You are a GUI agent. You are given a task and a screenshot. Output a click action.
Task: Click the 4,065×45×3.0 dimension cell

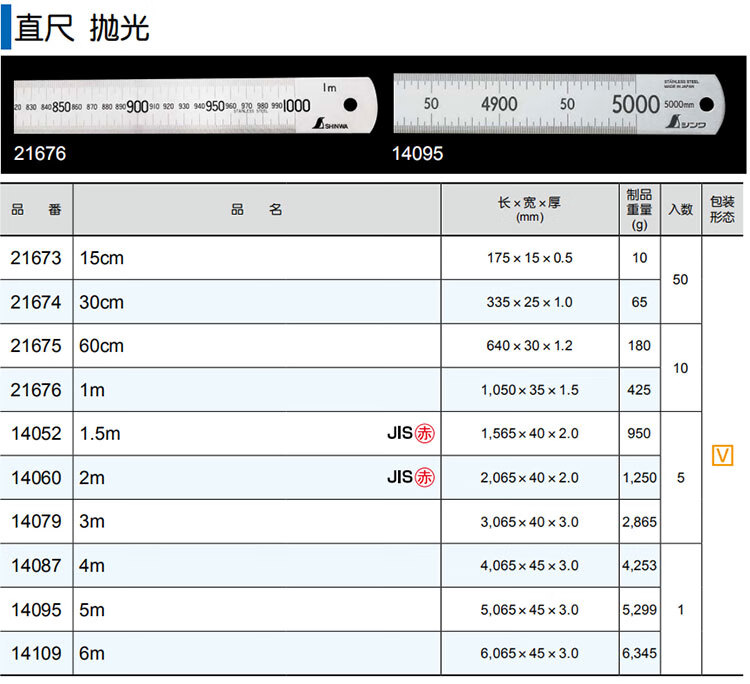pyautogui.click(x=529, y=566)
